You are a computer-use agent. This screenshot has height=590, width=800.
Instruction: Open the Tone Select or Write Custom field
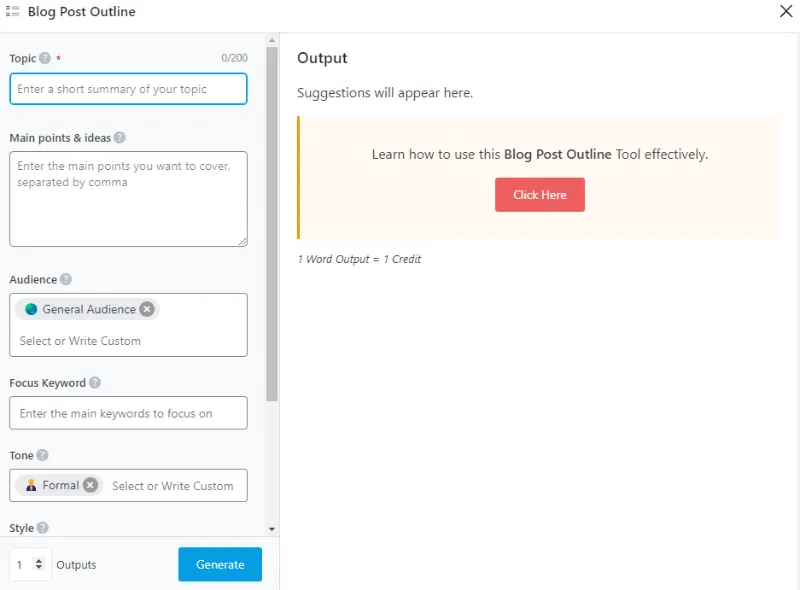click(x=173, y=486)
